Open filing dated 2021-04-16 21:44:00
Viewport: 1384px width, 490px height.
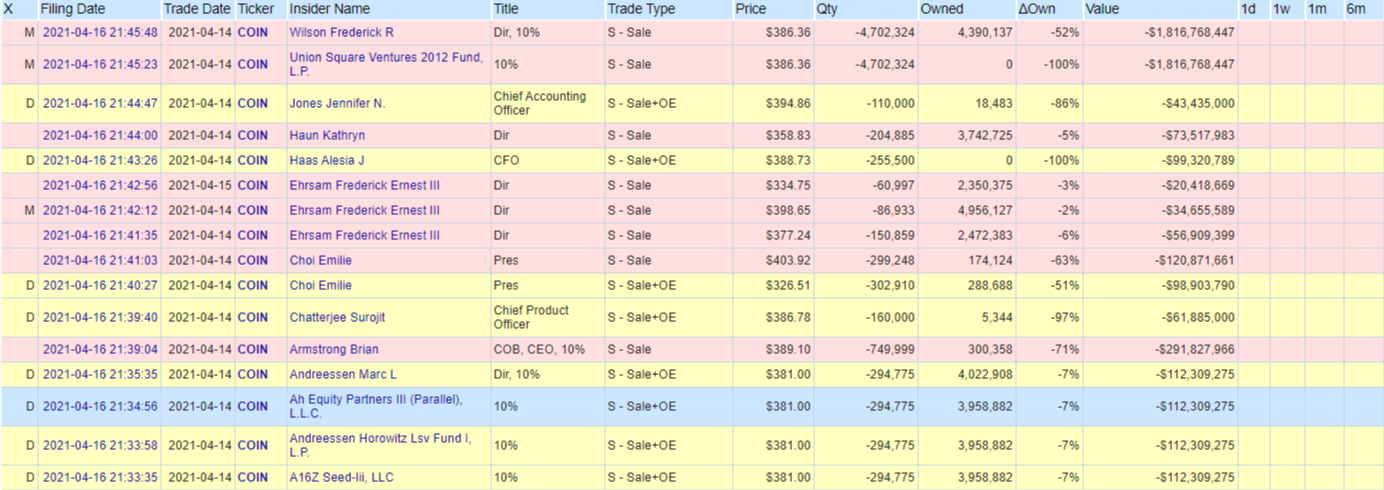pos(100,135)
